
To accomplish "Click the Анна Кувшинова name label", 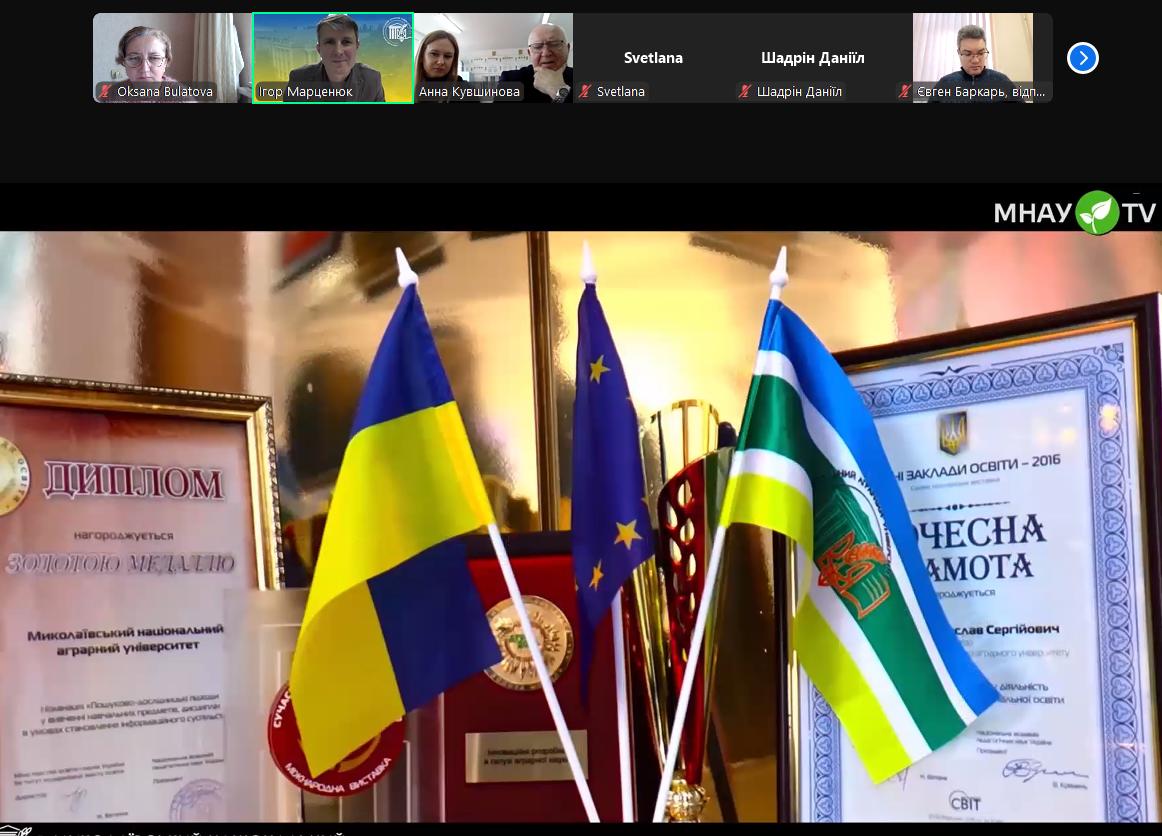I will tap(469, 92).
